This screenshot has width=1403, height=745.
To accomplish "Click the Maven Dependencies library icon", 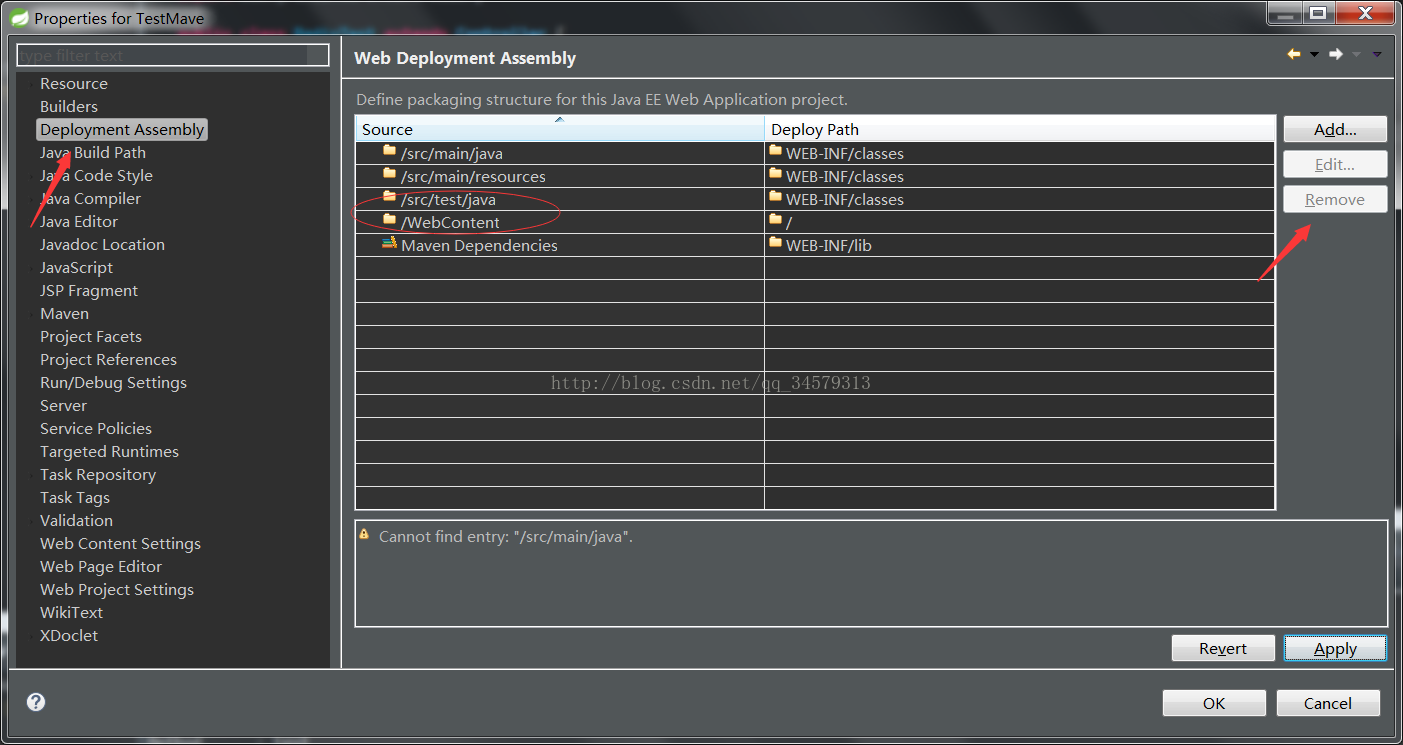I will click(x=389, y=244).
